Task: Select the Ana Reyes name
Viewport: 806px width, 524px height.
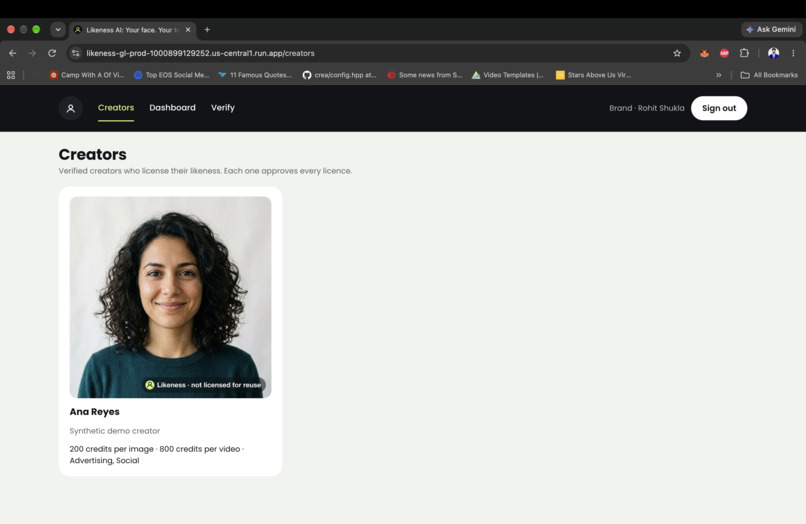Action: pyautogui.click(x=95, y=411)
